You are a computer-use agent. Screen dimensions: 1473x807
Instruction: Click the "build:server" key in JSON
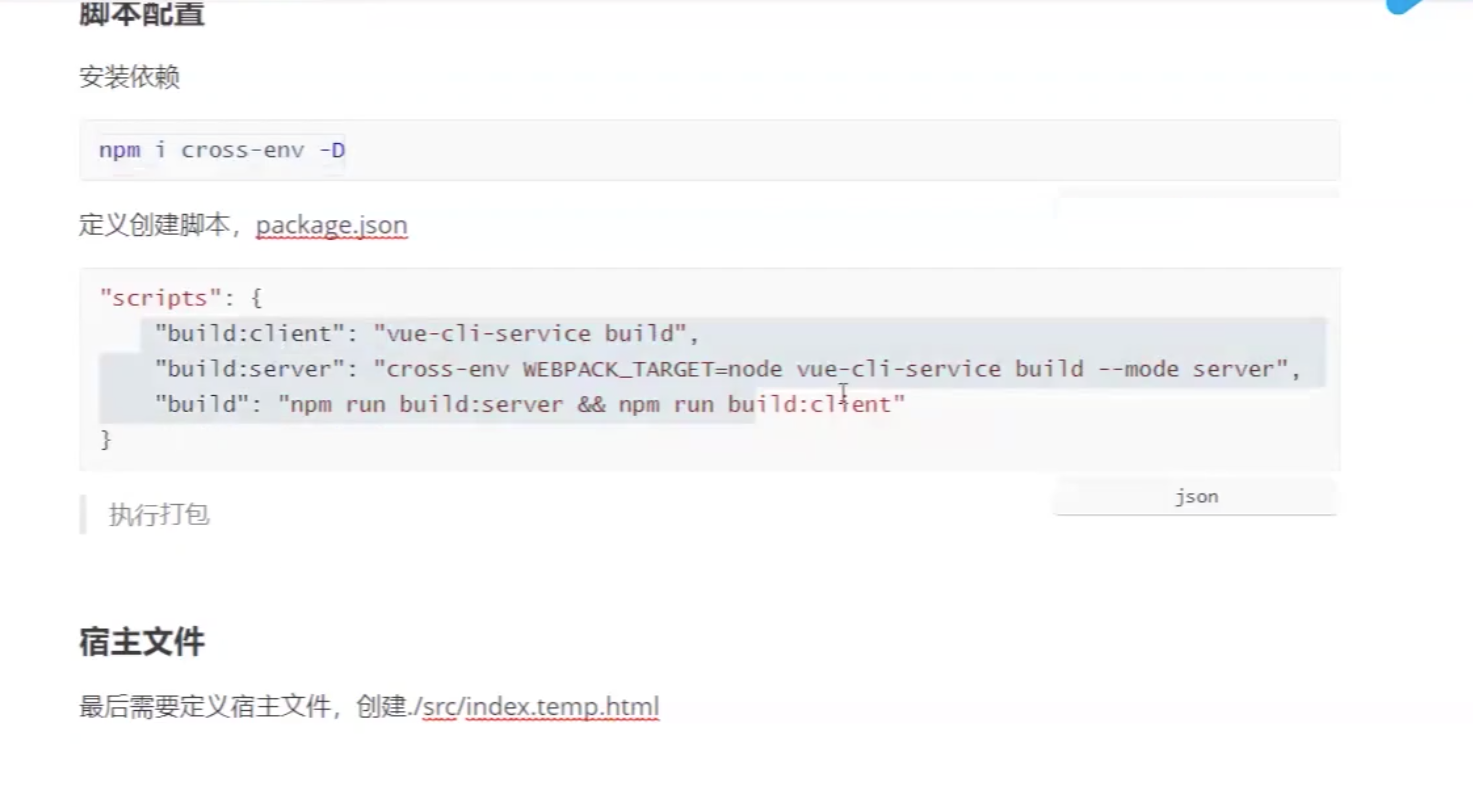coord(242,369)
